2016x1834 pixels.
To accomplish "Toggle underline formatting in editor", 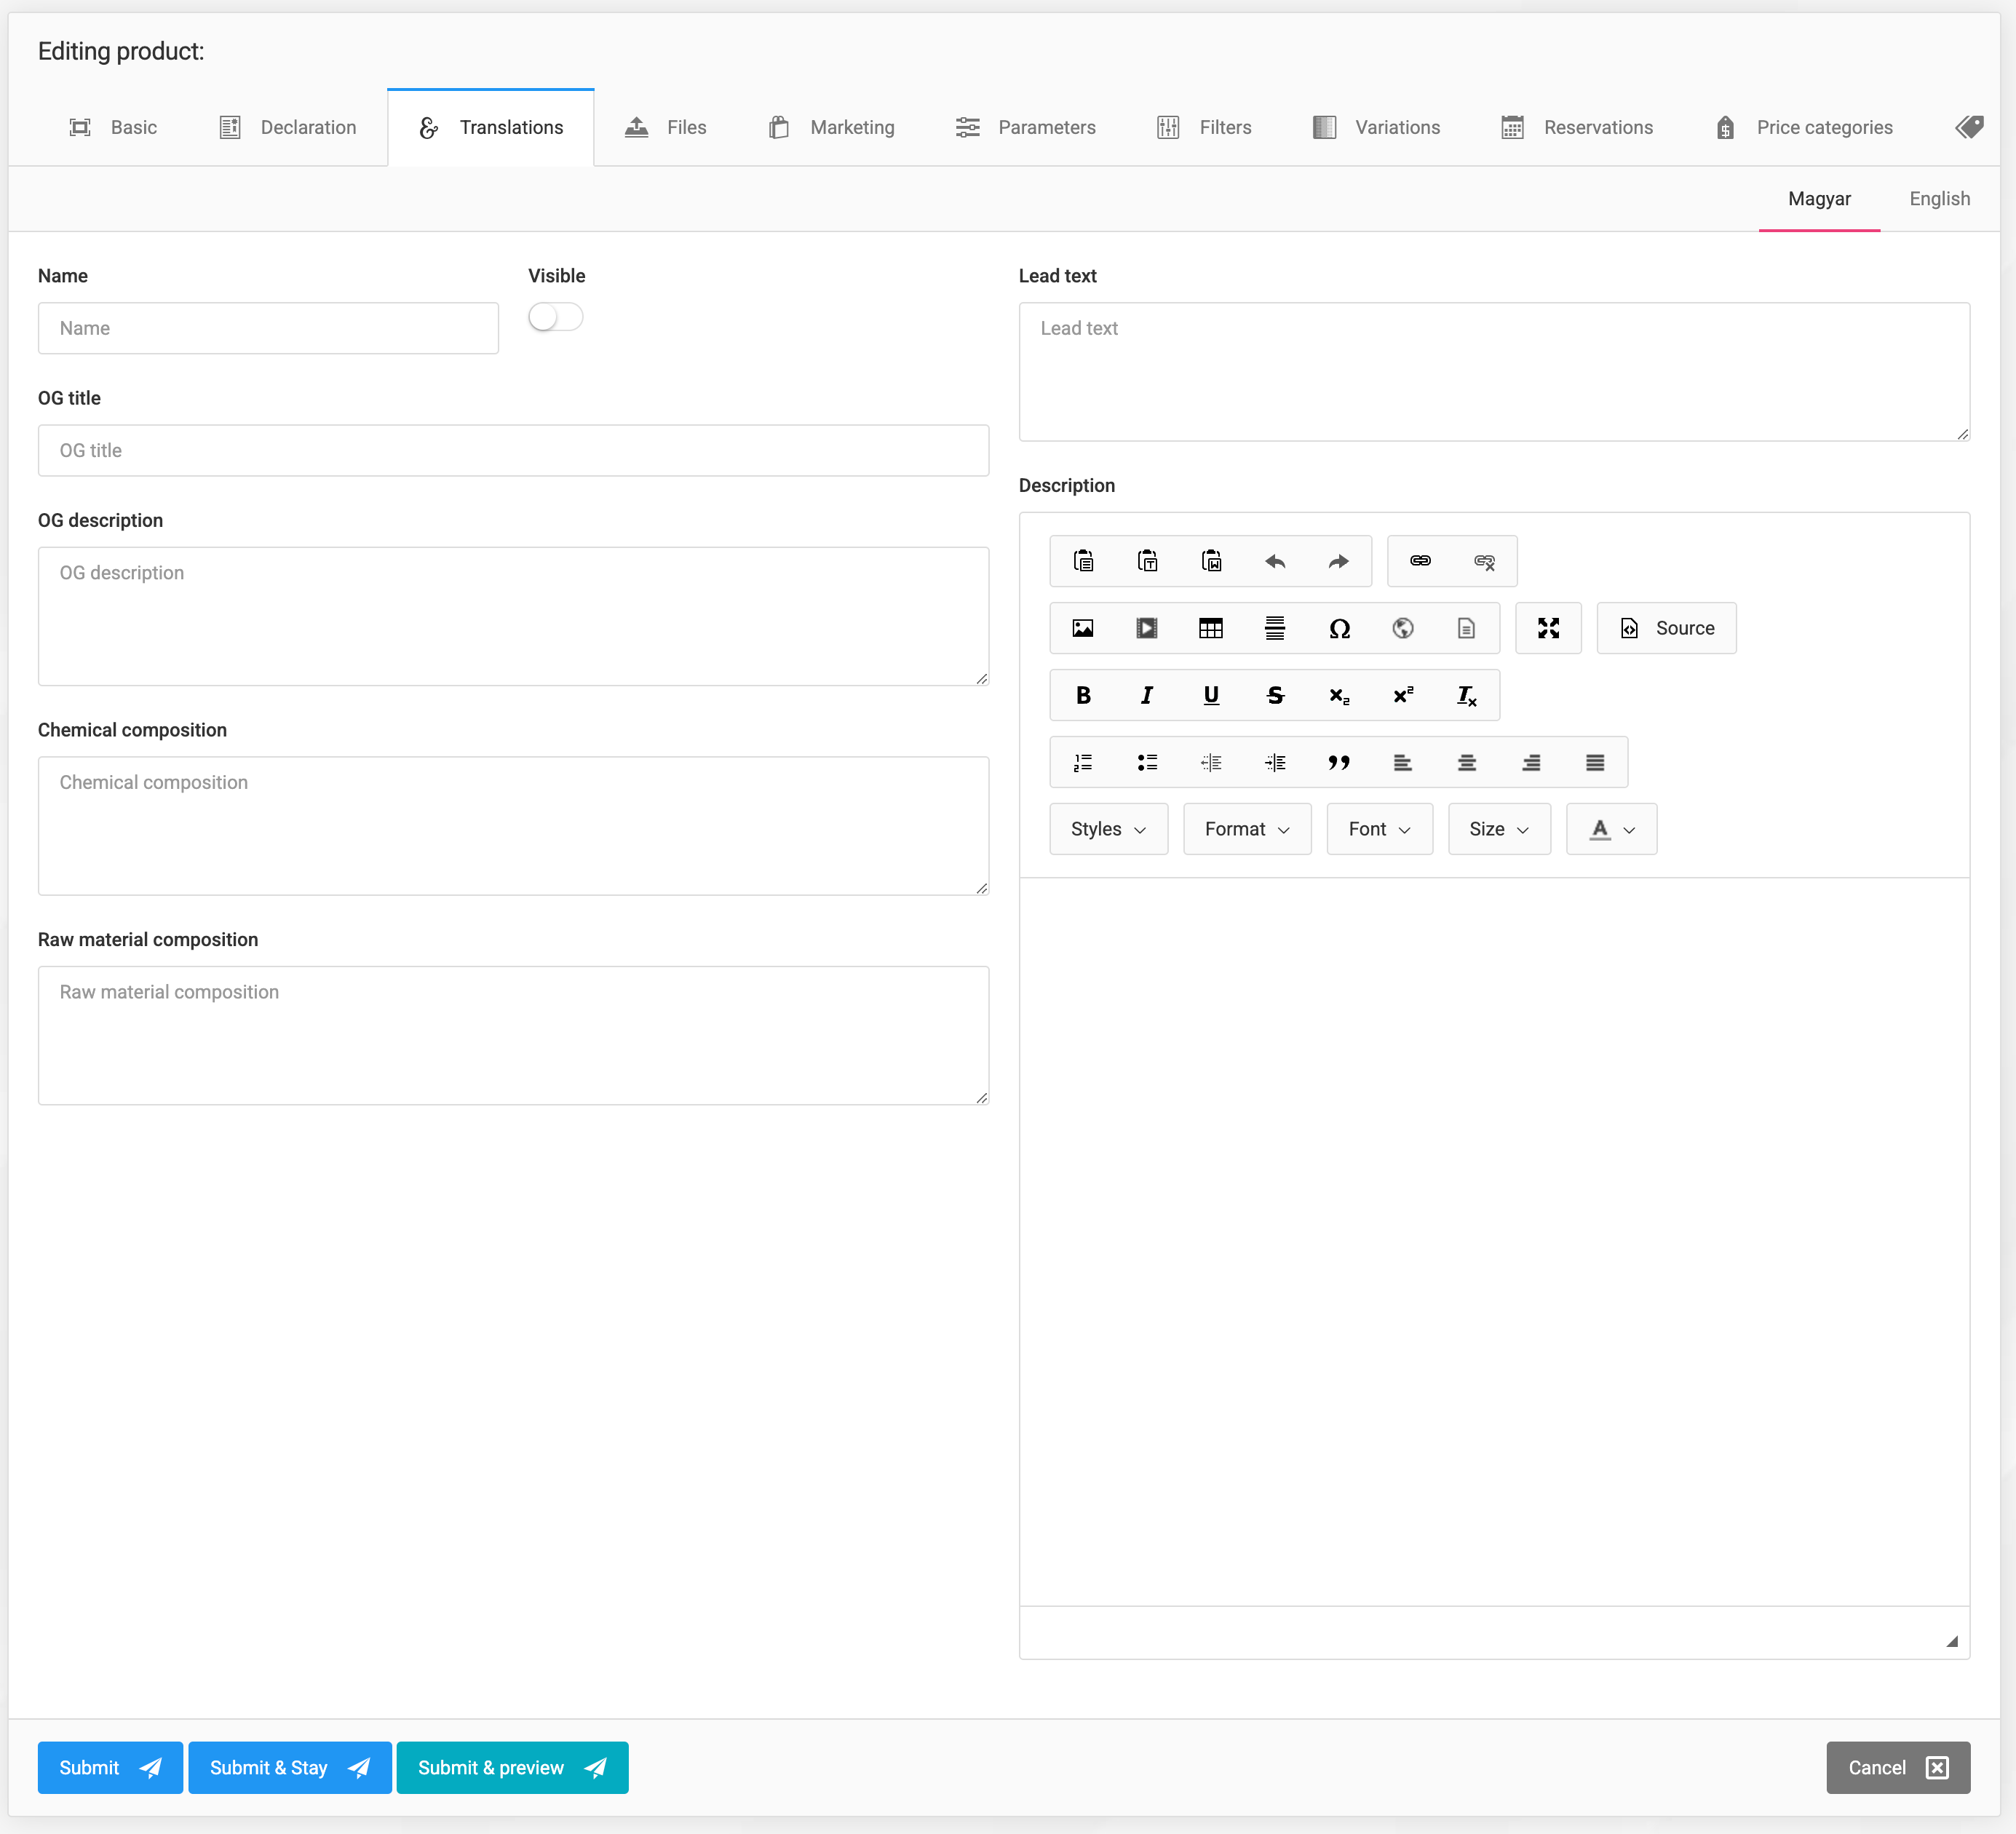I will click(1210, 695).
